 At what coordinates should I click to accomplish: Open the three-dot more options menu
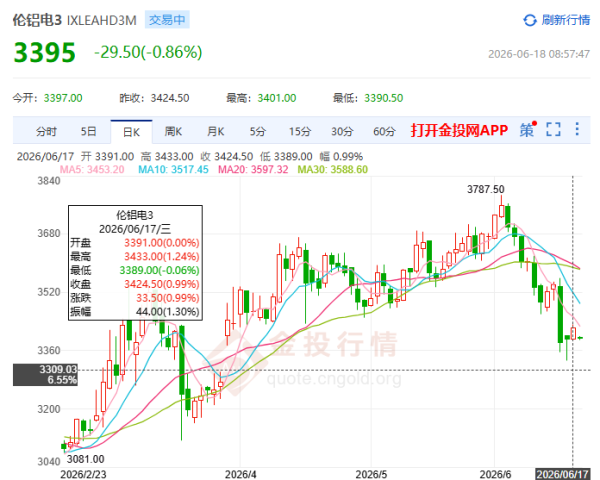(x=577, y=129)
